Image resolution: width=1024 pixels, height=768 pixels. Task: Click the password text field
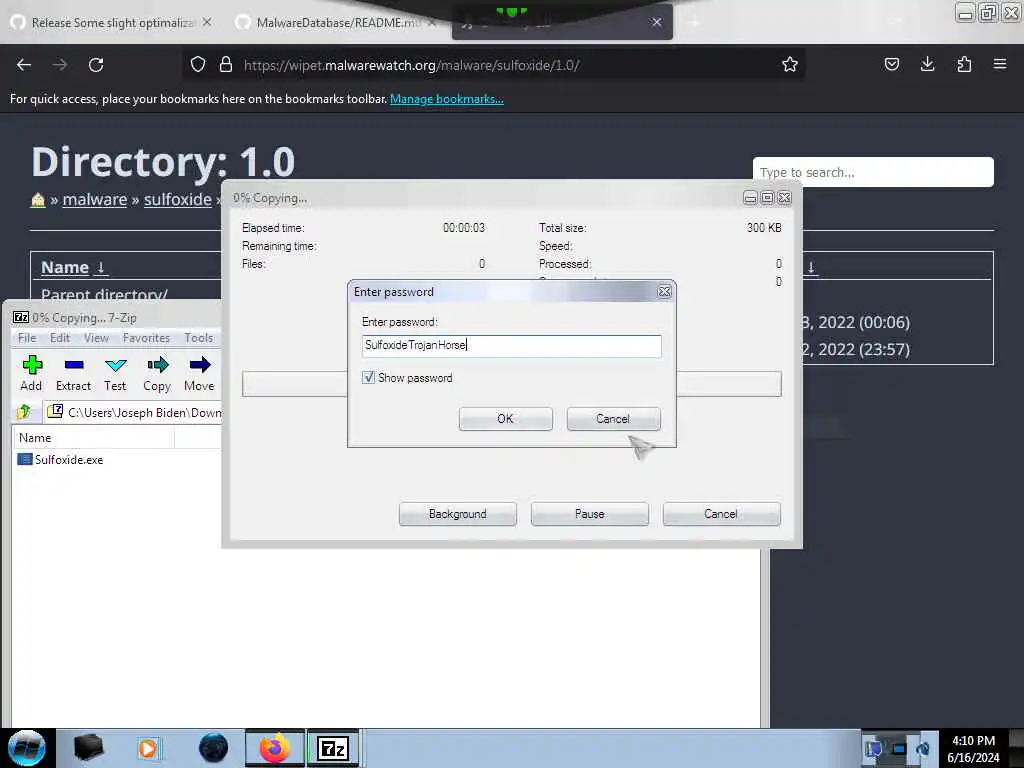click(511, 345)
